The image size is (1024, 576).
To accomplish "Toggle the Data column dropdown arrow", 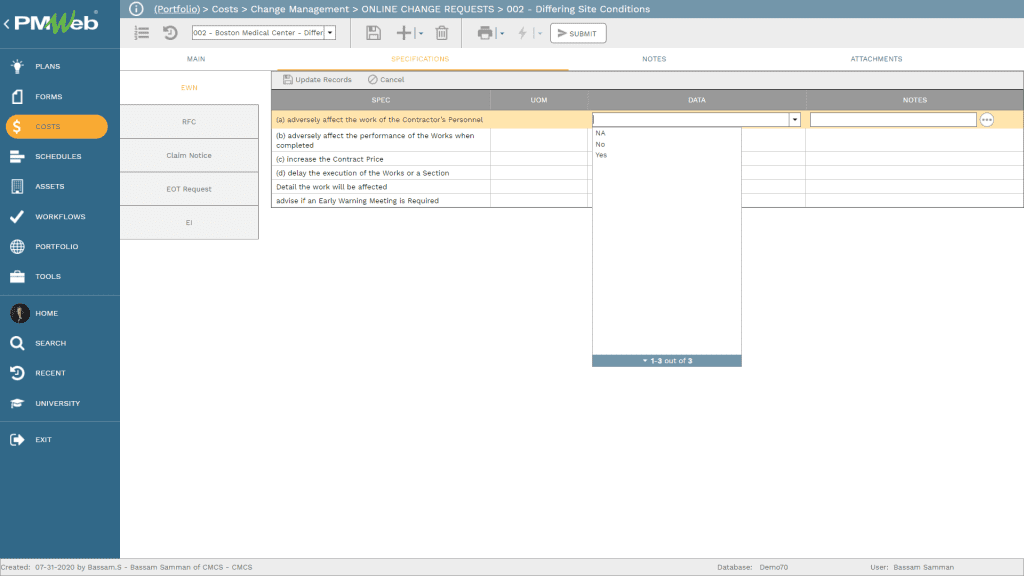I will (795, 120).
